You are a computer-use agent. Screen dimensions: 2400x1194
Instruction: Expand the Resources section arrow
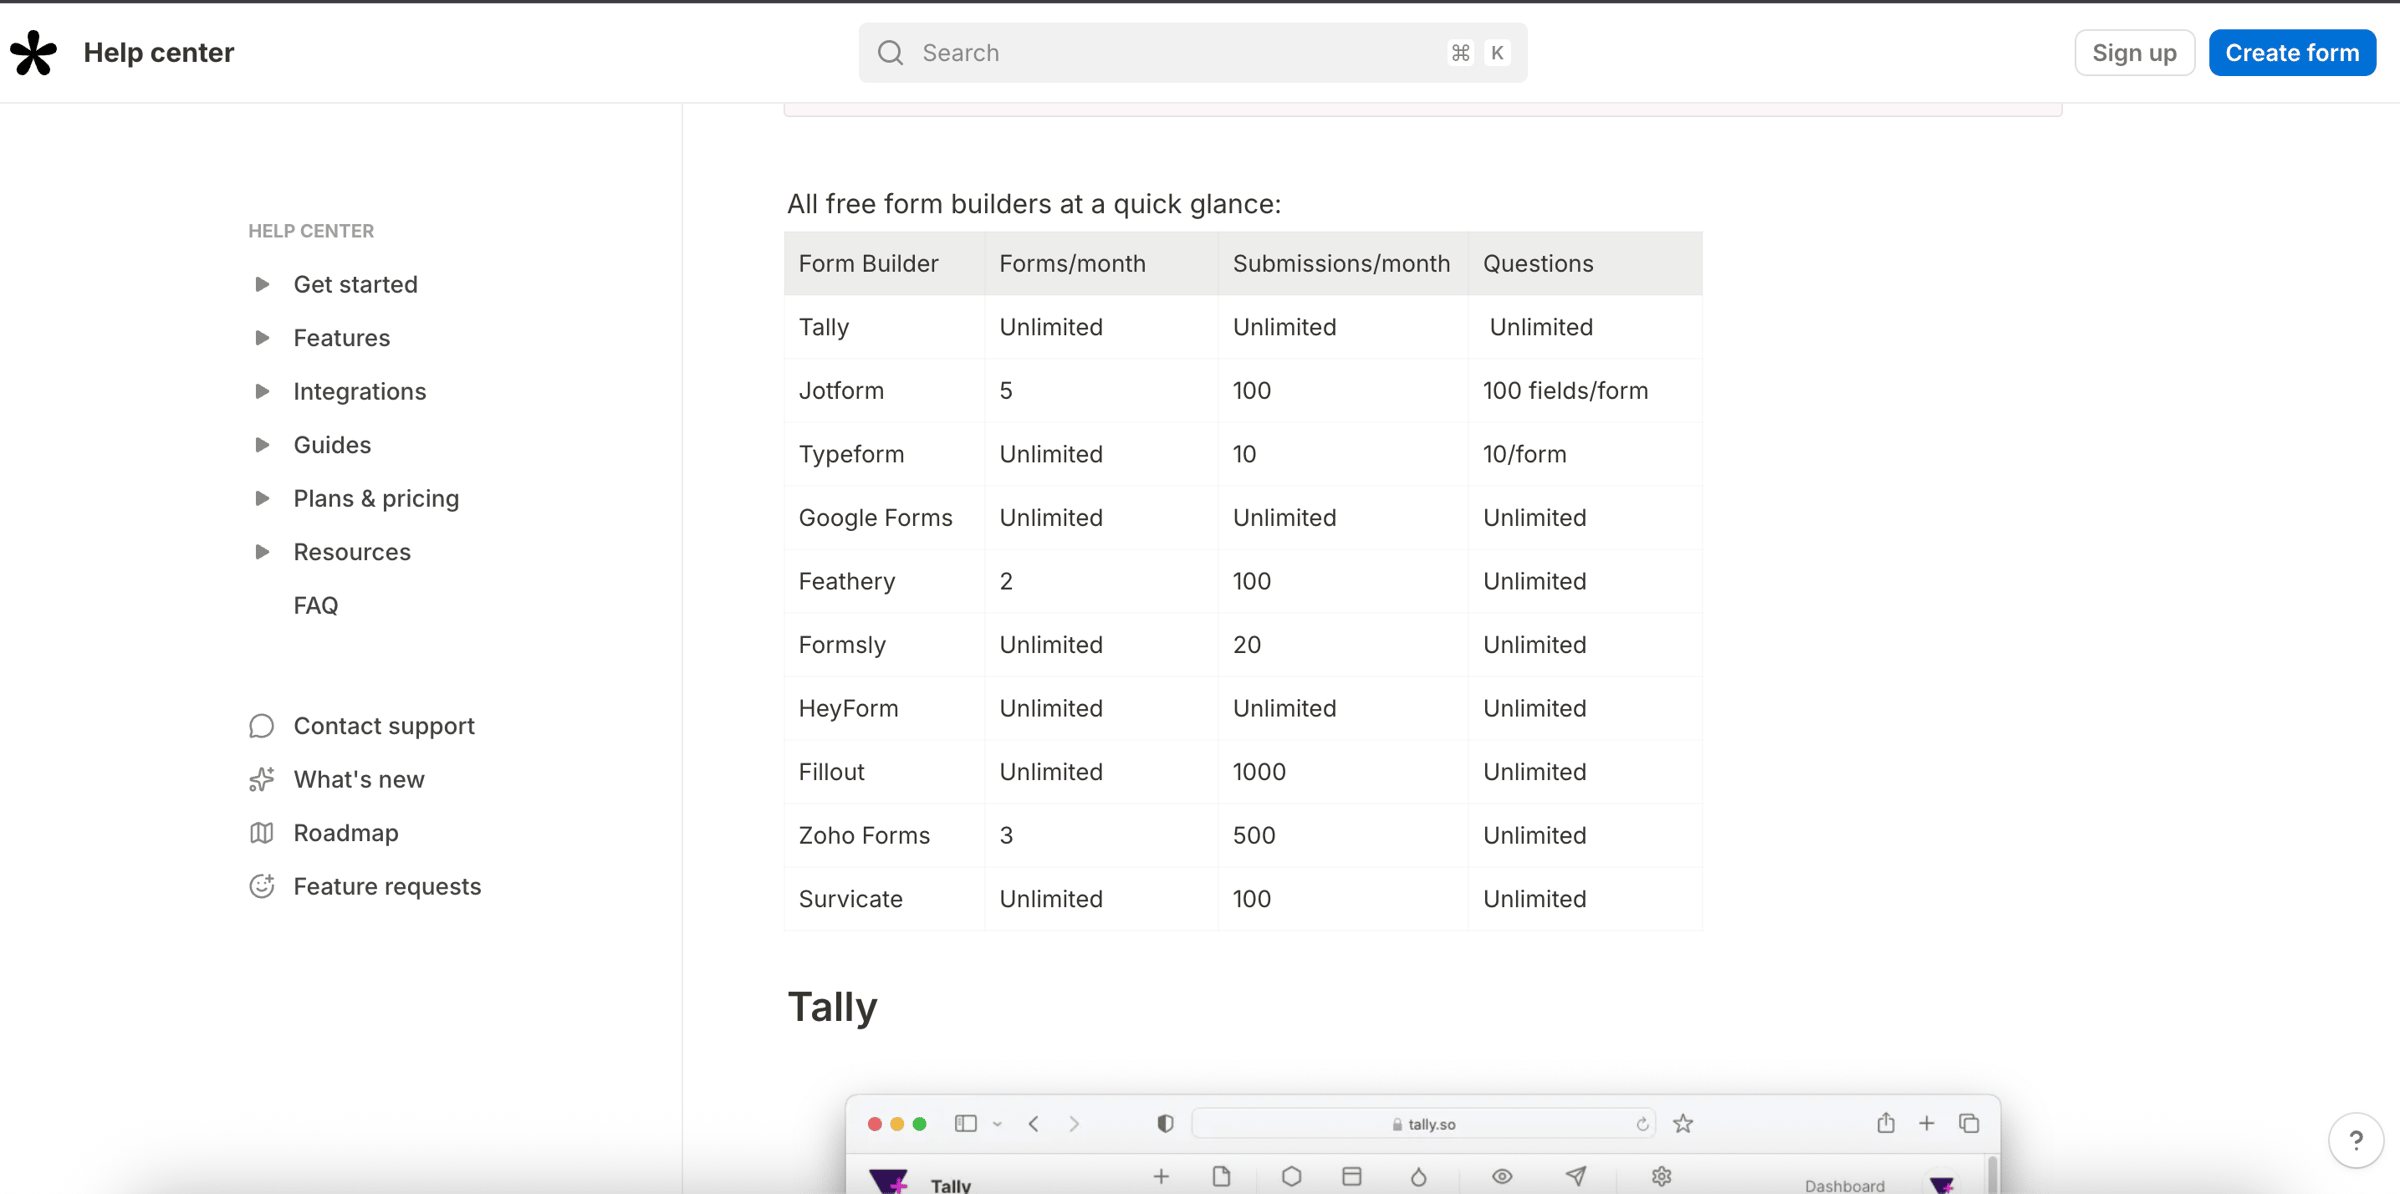click(262, 552)
